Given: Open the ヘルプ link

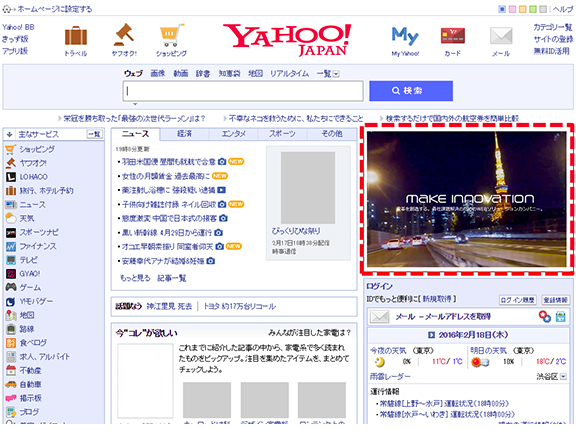Looking at the screenshot, I should 563,9.
